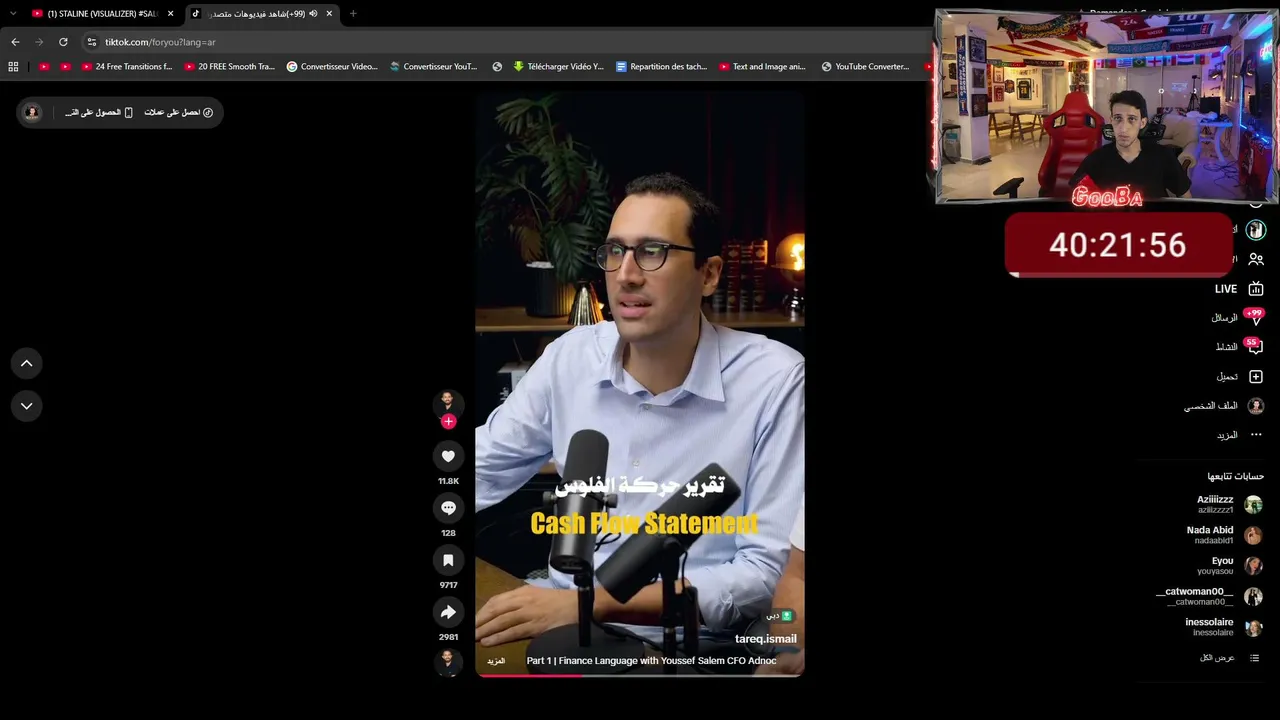Open the LIVE section icon in sidebar
1280x720 pixels.
click(x=1256, y=289)
